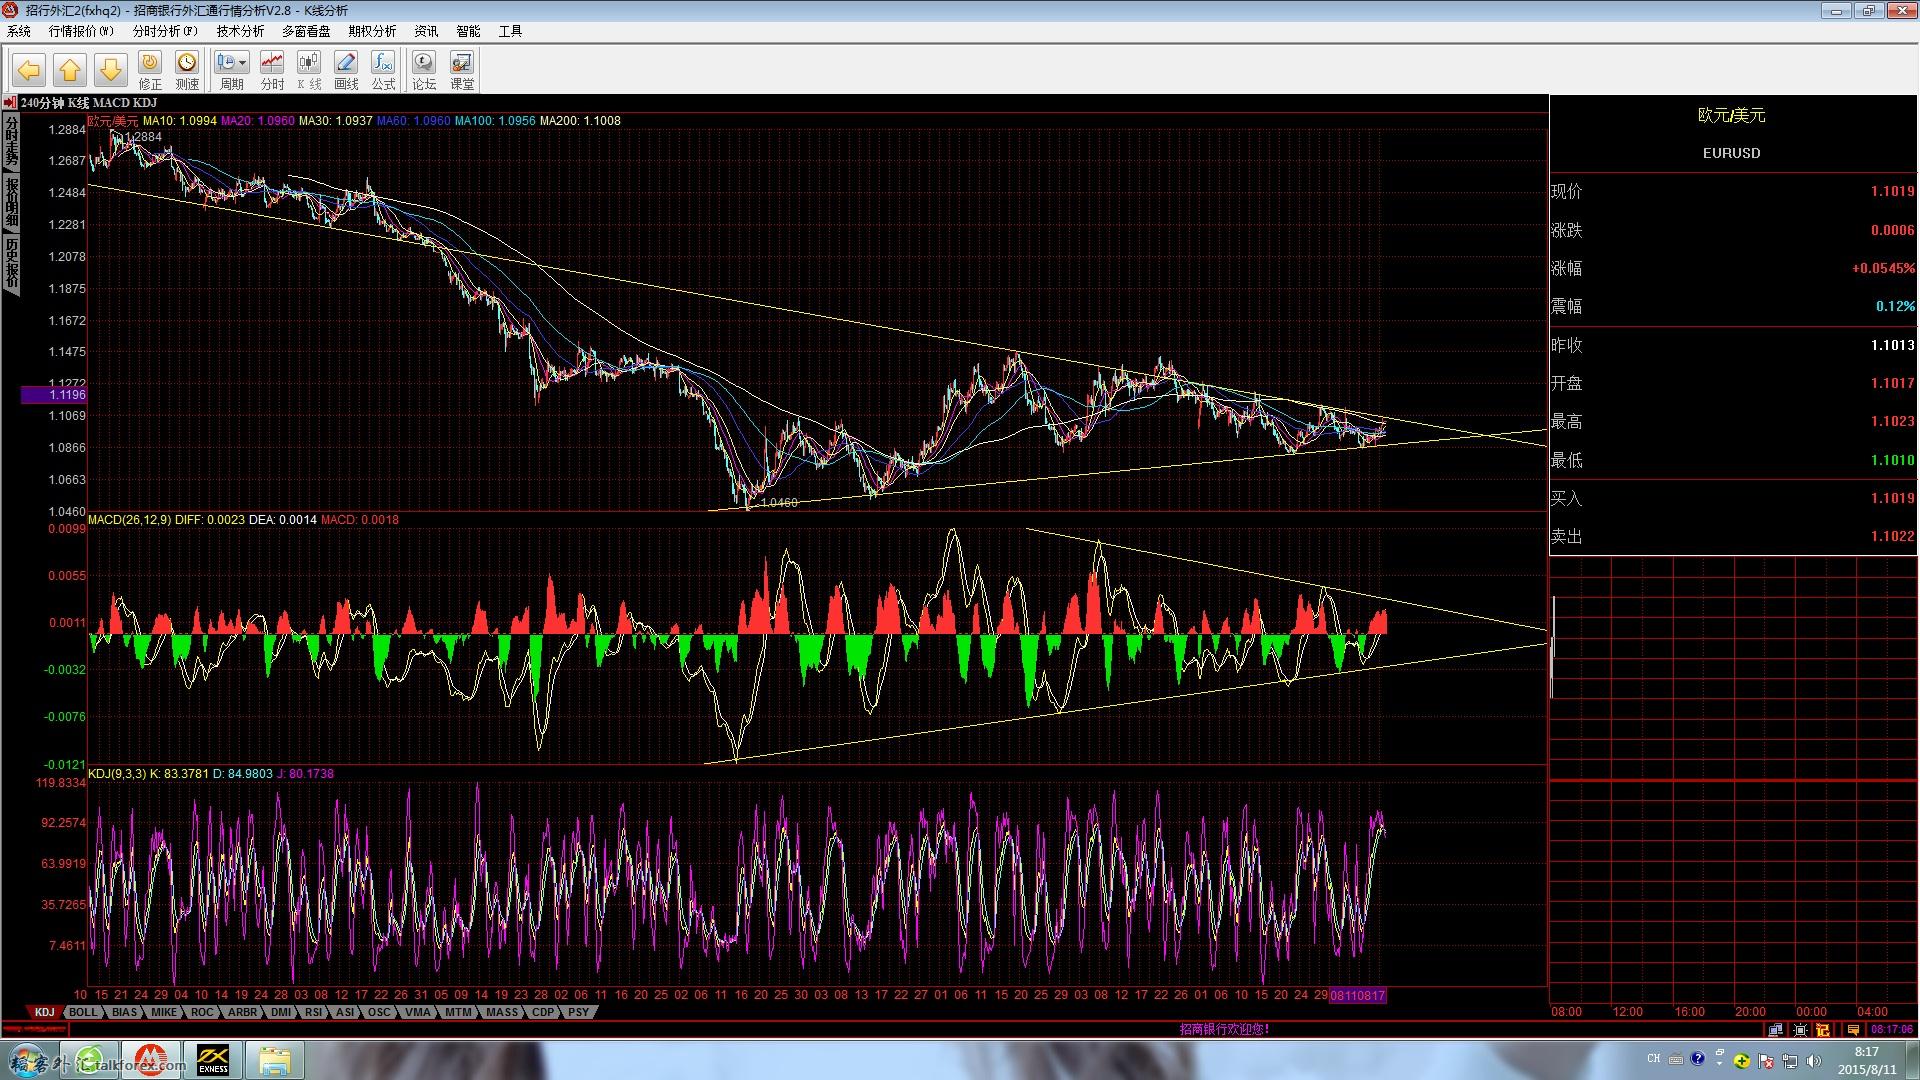Open the File Explorer taskbar icon

pyautogui.click(x=275, y=1060)
